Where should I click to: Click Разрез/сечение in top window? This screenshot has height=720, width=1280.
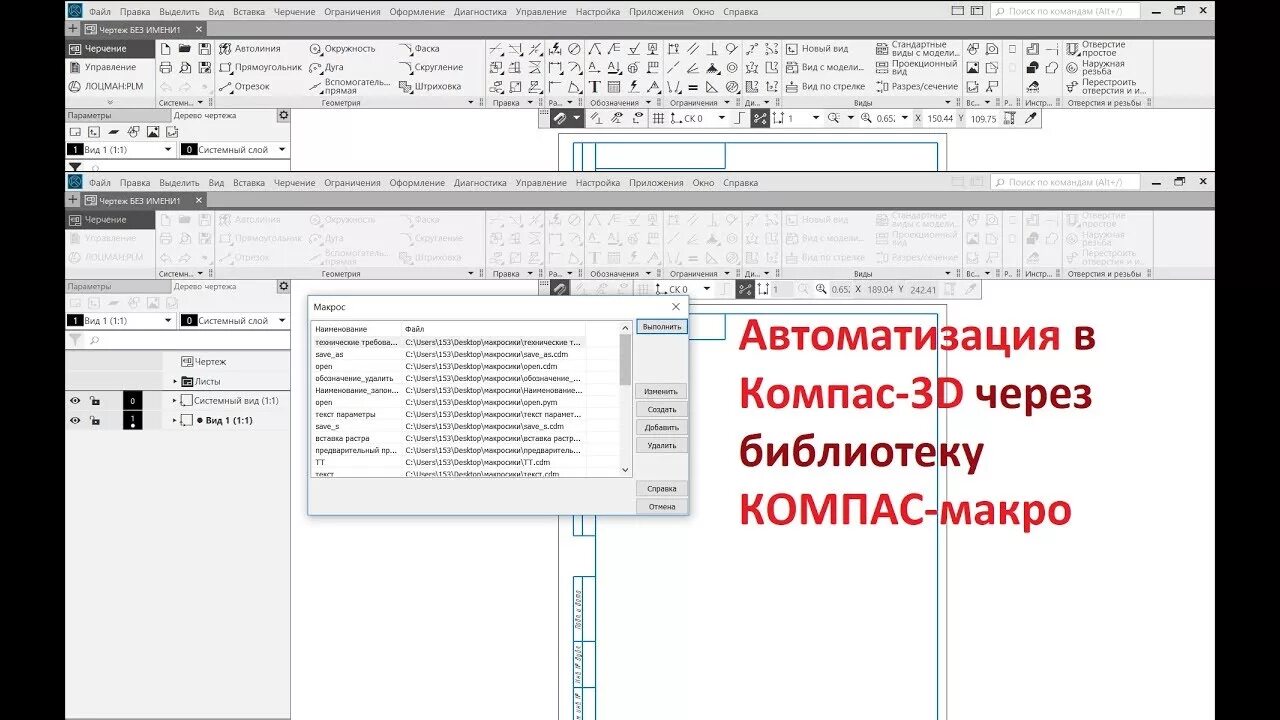tap(917, 86)
